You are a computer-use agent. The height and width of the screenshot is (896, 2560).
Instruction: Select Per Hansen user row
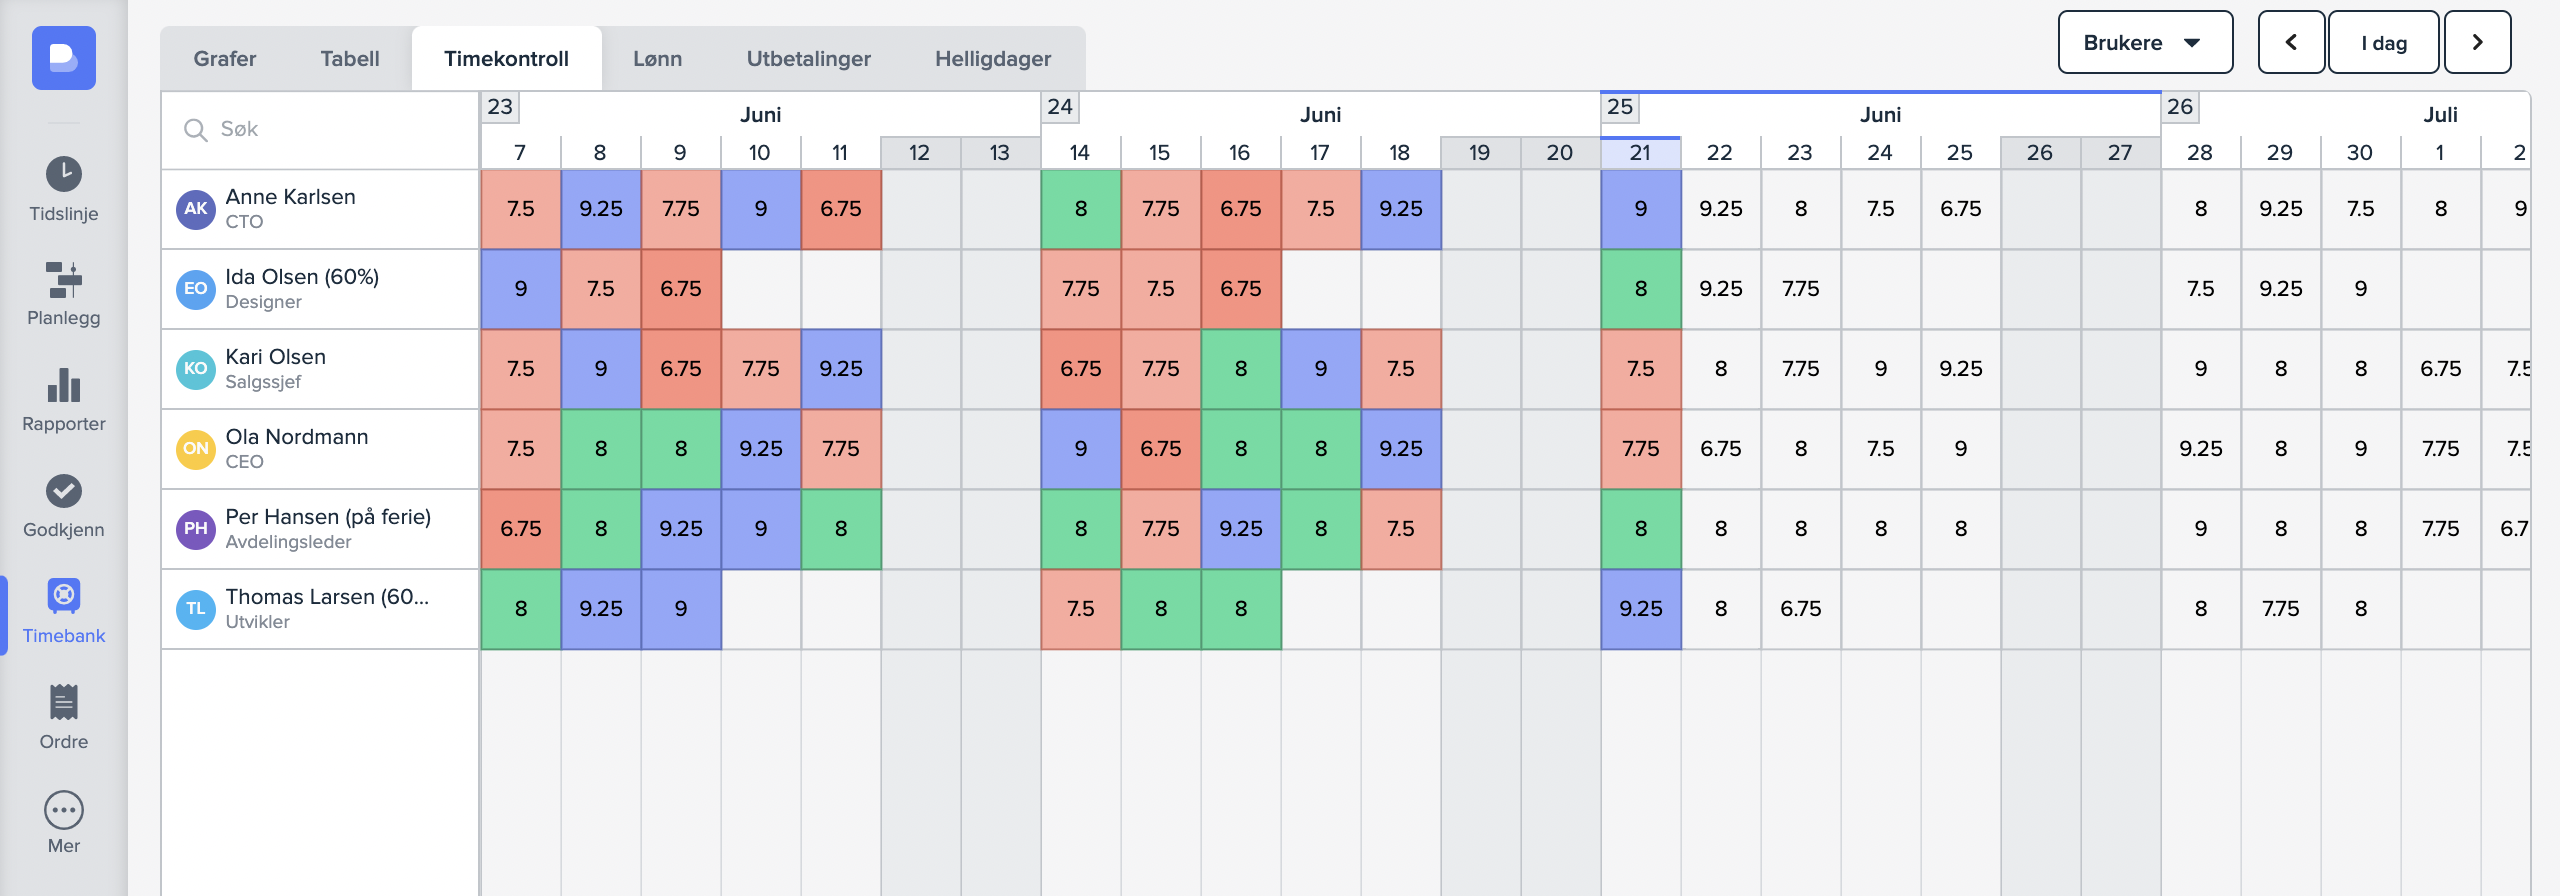click(320, 529)
